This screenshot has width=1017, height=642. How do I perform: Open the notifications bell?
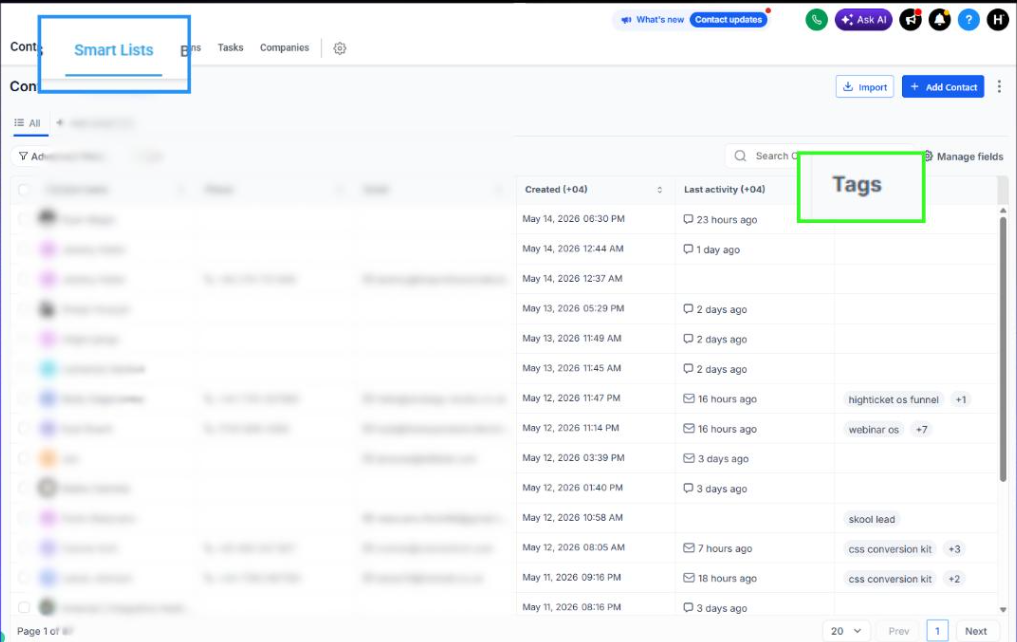coord(940,20)
